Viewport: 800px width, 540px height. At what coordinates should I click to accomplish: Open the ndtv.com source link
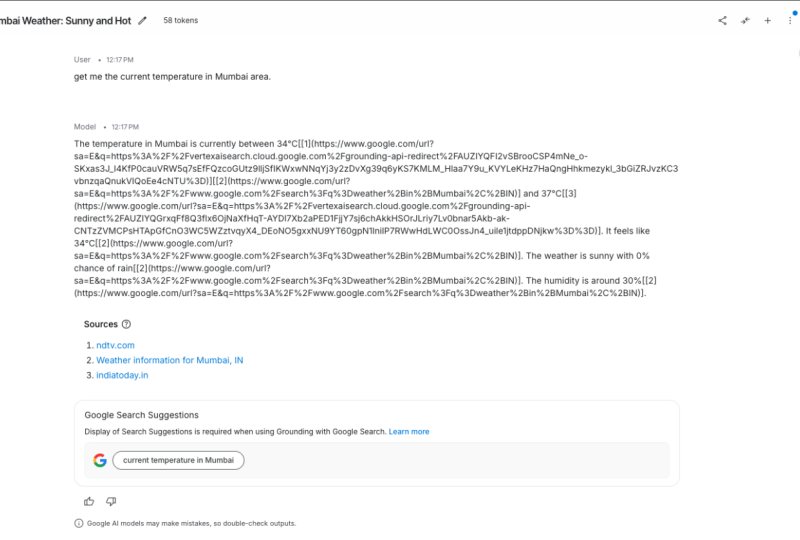(115, 346)
